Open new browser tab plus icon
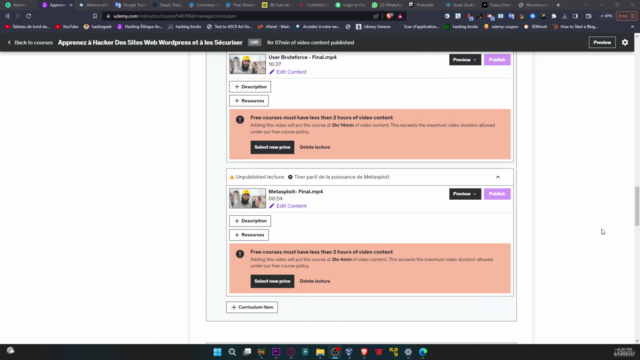The image size is (640, 360). pos(558,5)
